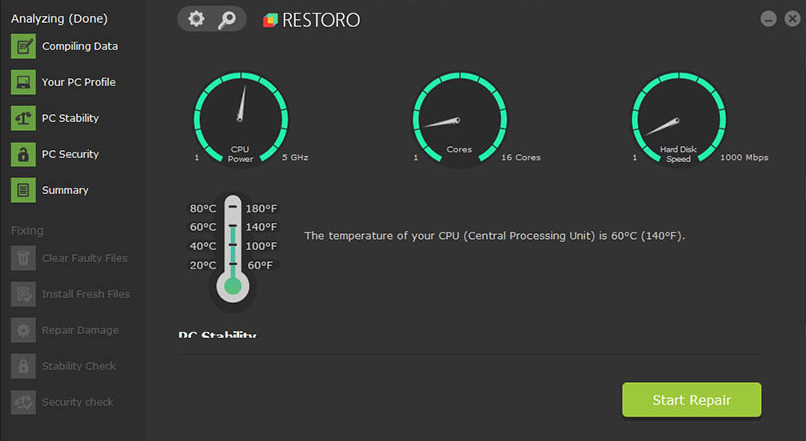Click the RESTORO title text

(x=321, y=20)
